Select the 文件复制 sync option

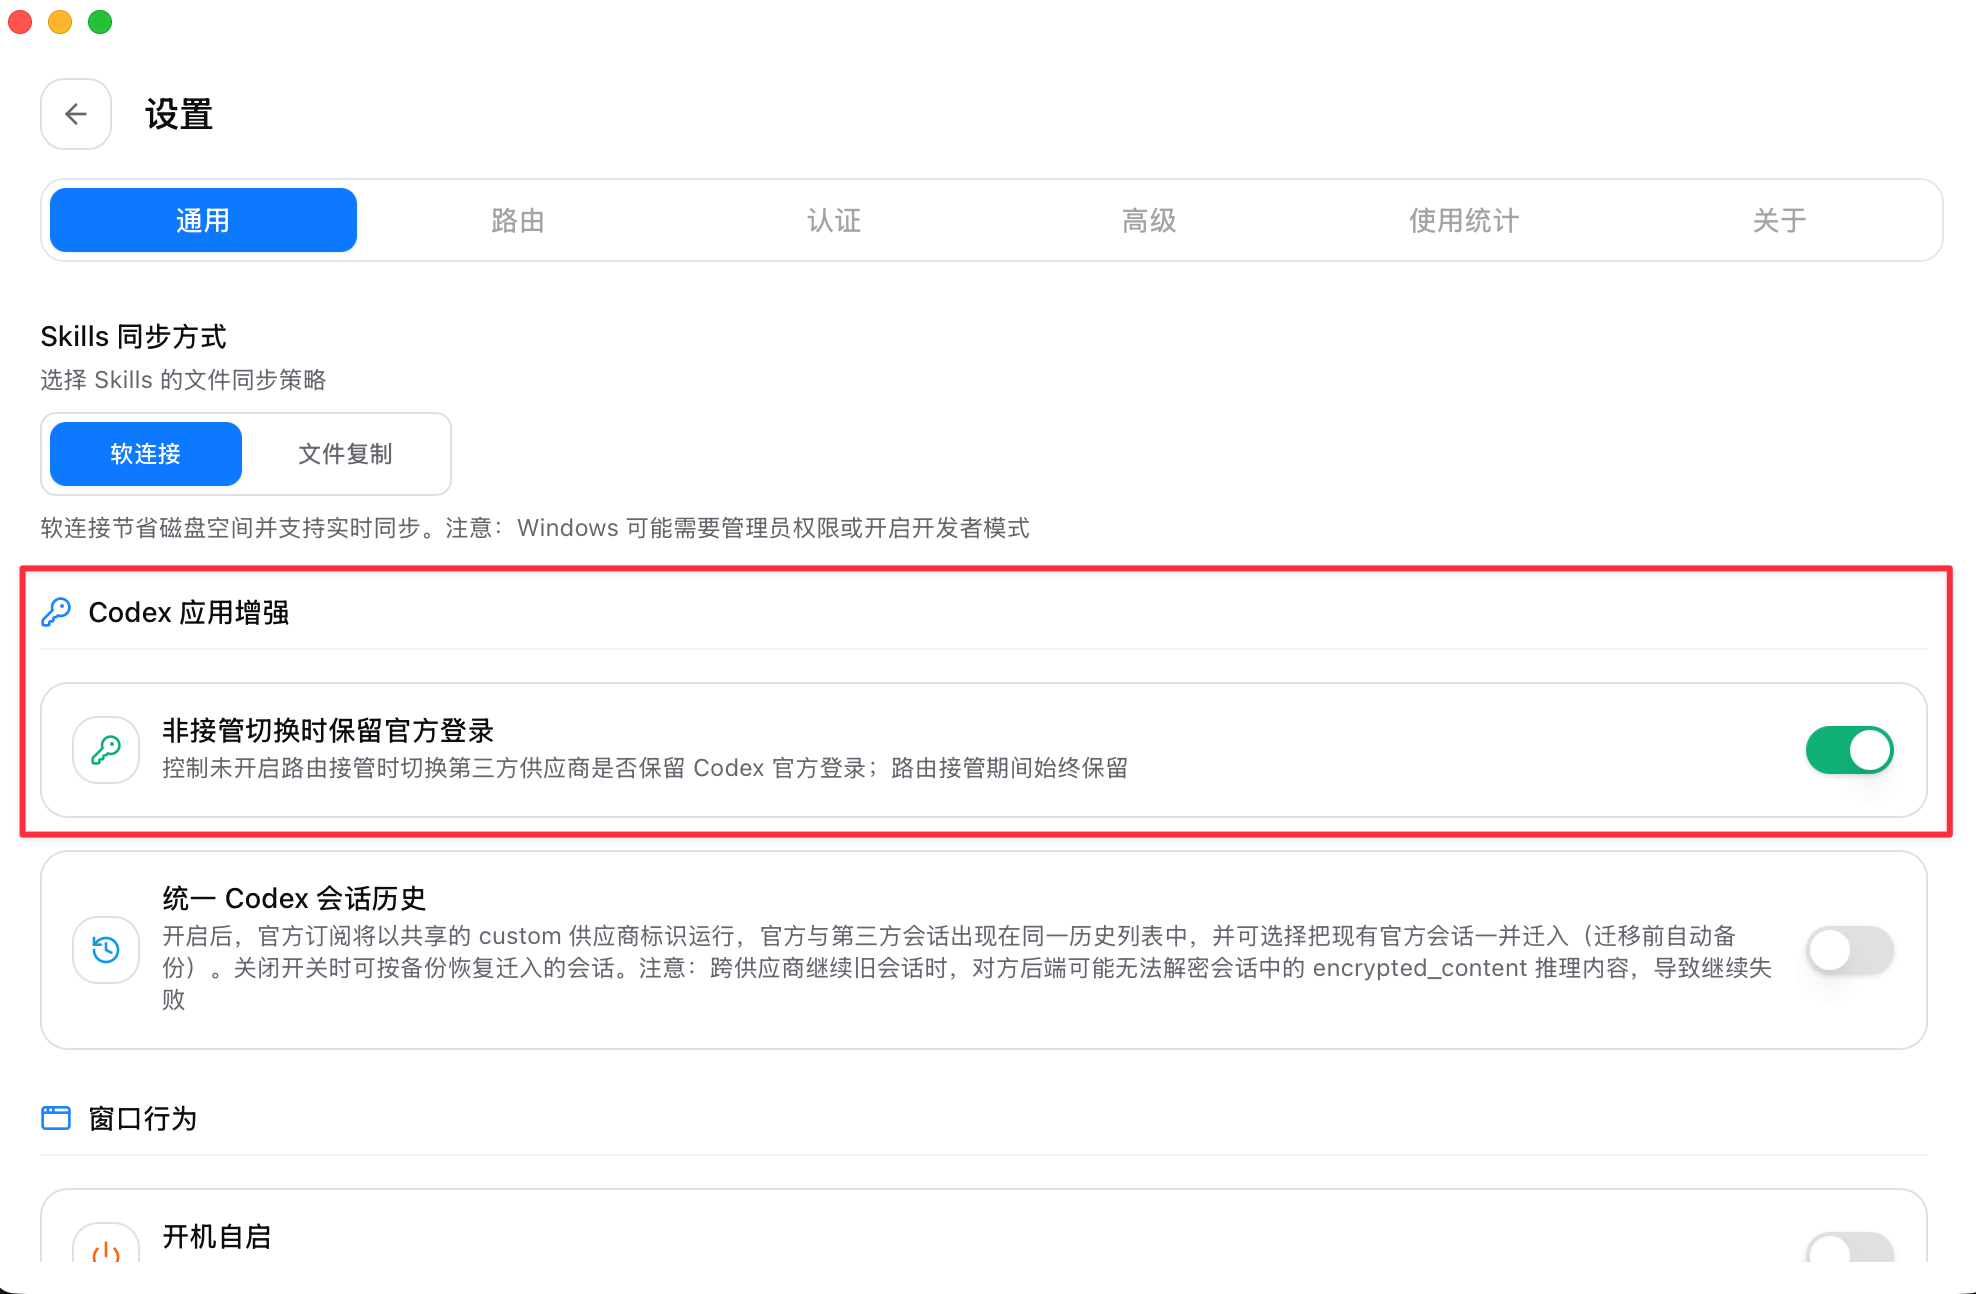click(345, 454)
